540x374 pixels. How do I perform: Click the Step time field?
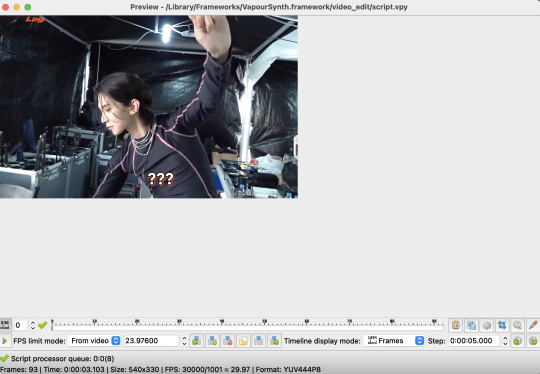[475, 341]
